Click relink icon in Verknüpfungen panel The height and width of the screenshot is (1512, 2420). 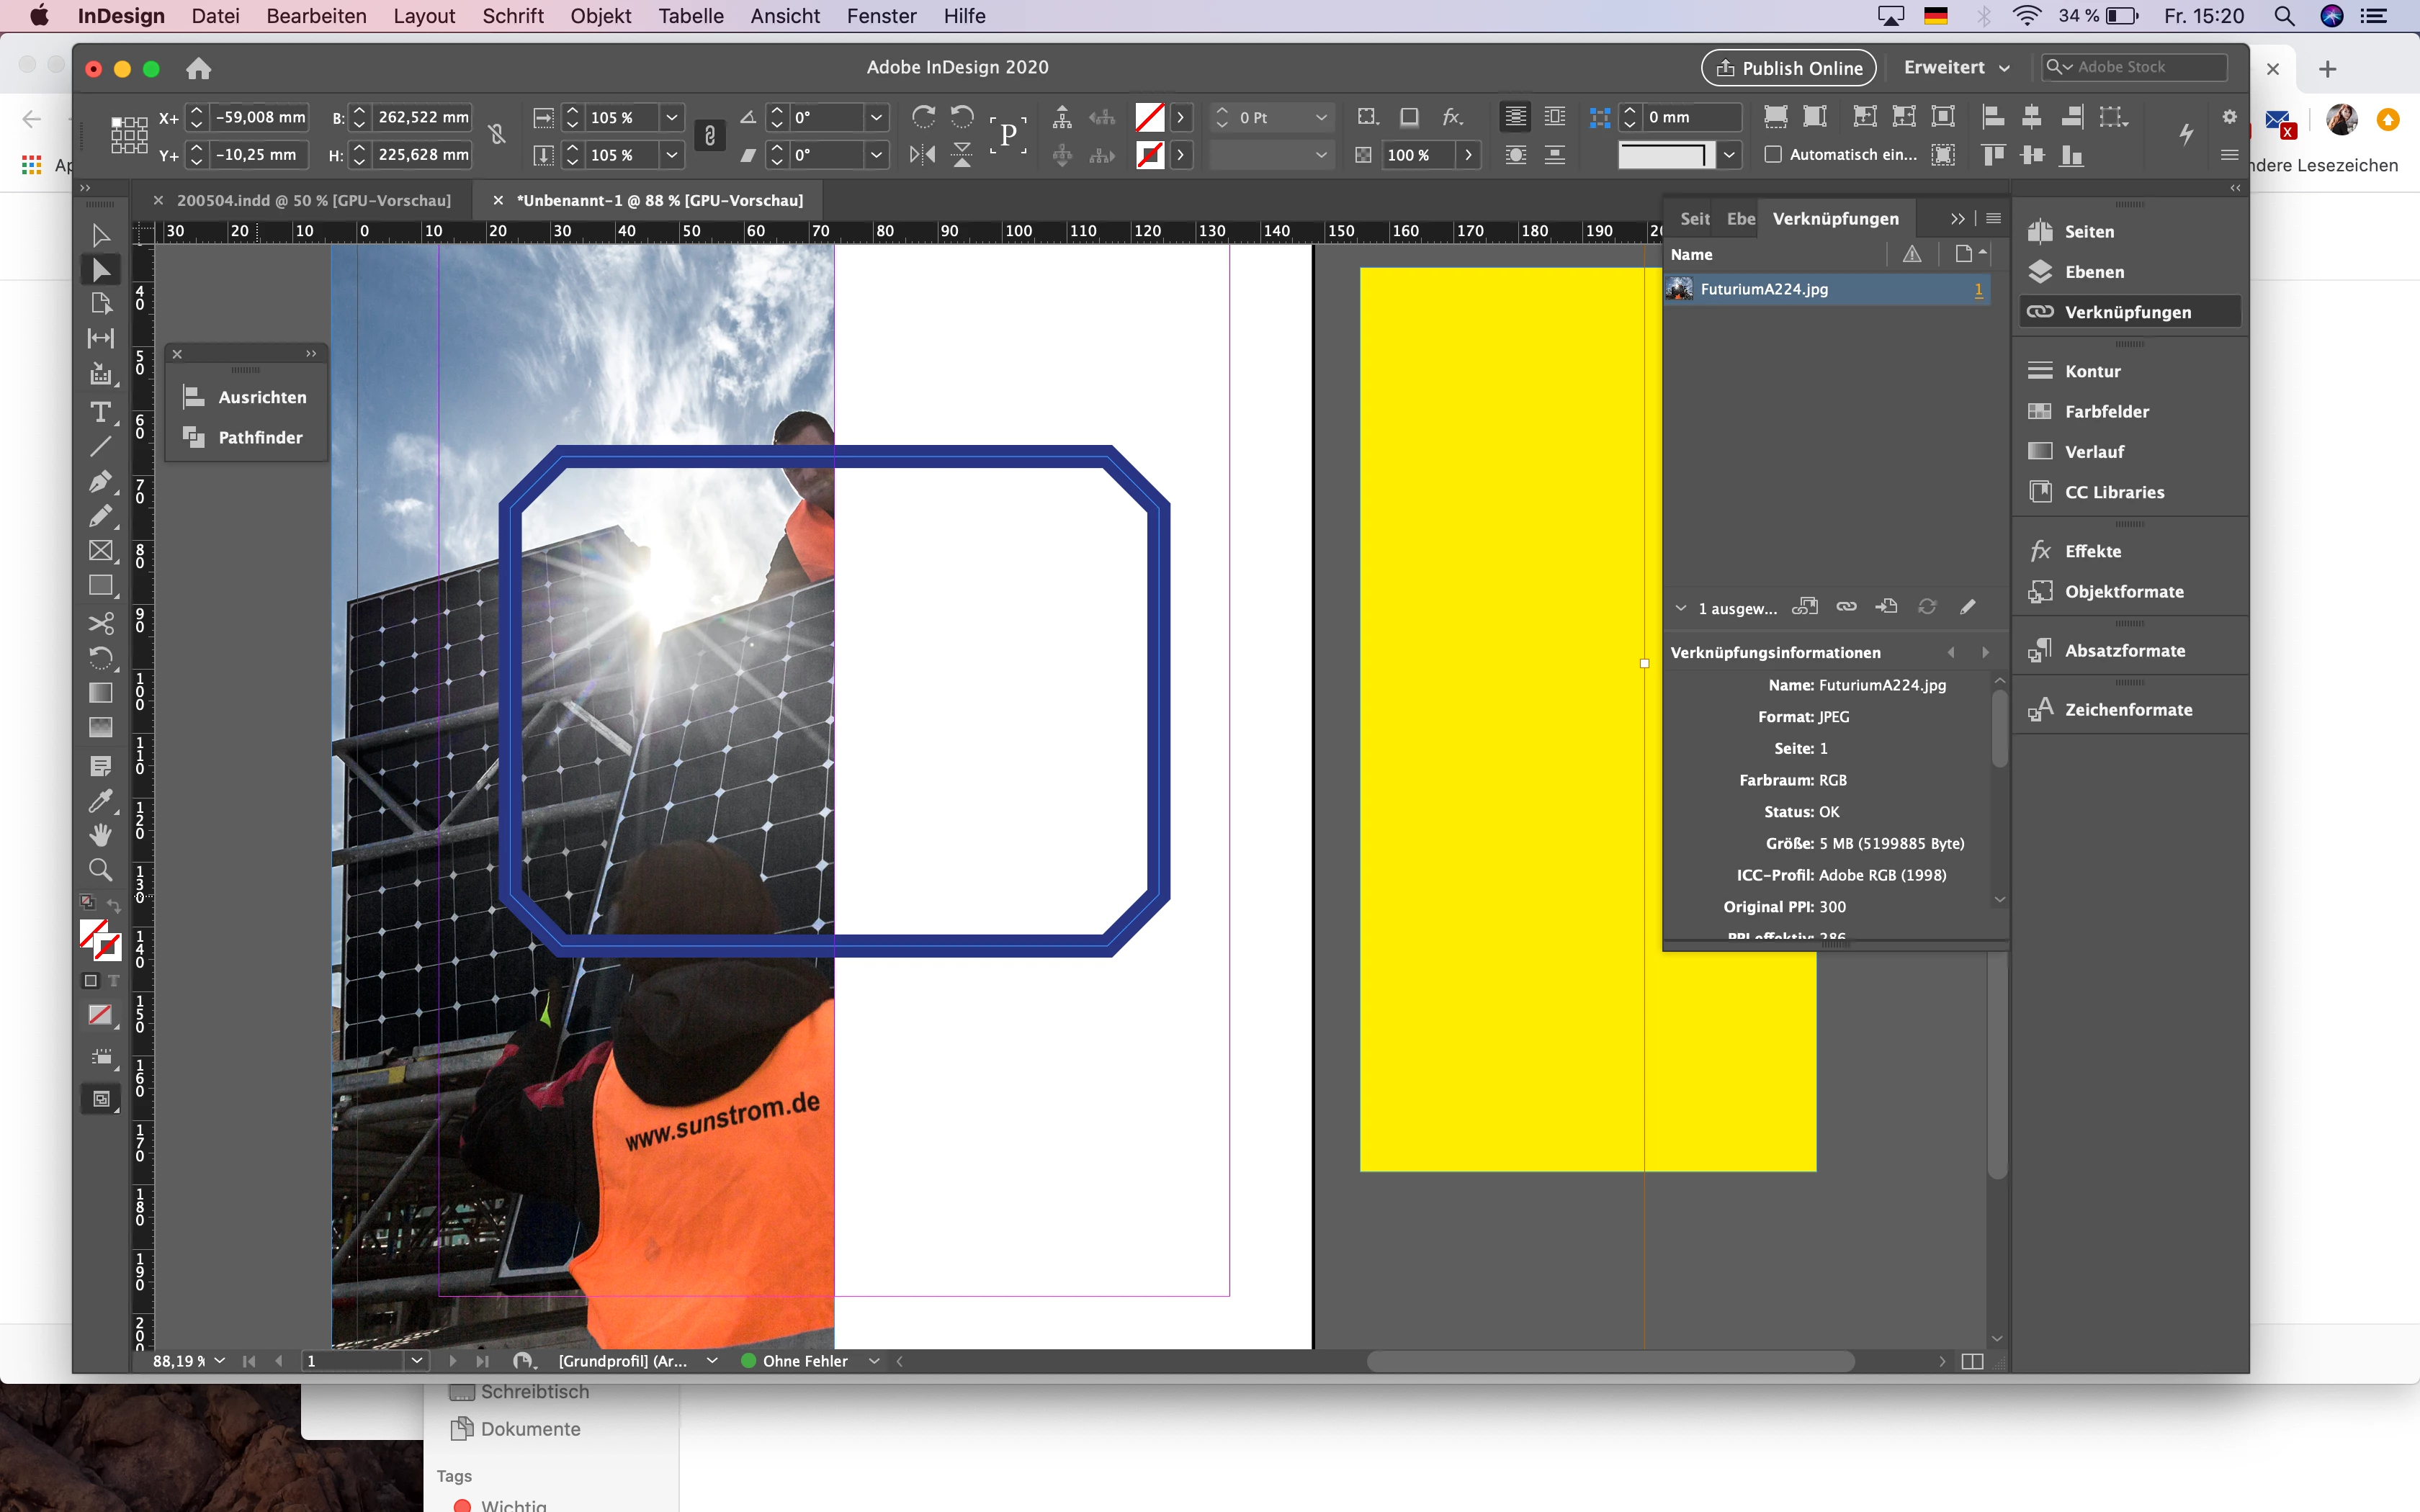pos(1846,607)
